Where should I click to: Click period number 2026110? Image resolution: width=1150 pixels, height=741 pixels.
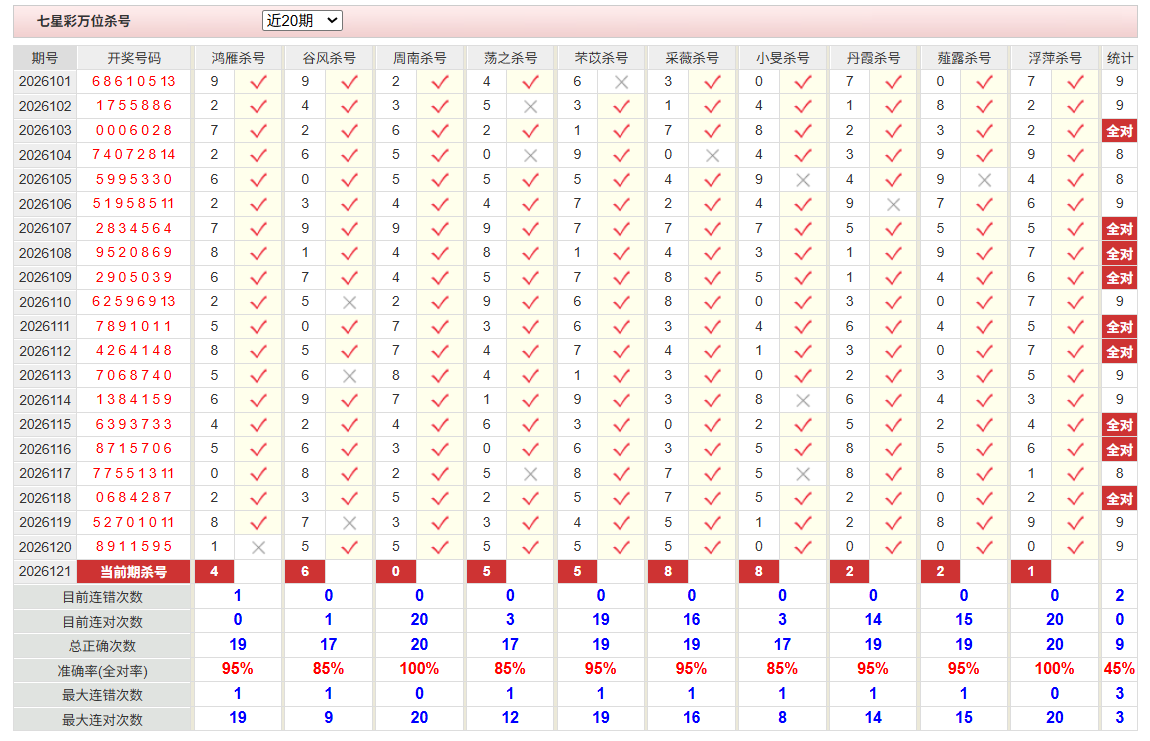pyautogui.click(x=45, y=302)
